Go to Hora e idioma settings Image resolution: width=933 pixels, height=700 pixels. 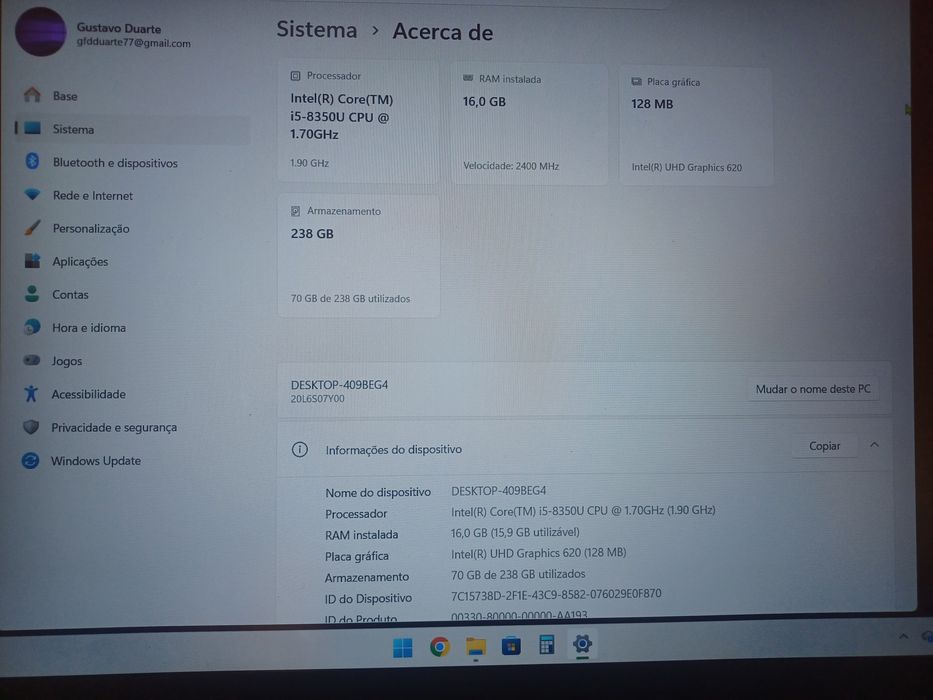tap(132, 327)
